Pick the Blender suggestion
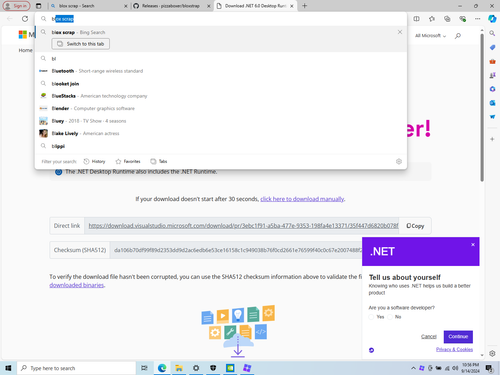The width and height of the screenshot is (500, 375). (x=221, y=108)
